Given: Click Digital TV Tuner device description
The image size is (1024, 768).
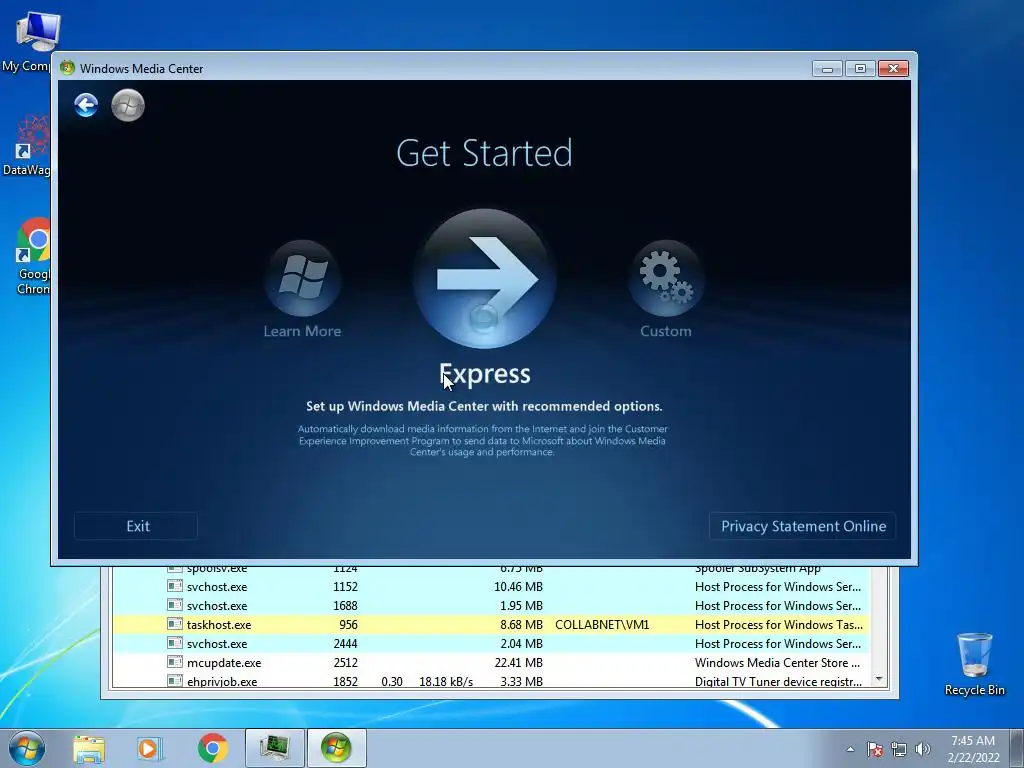Looking at the screenshot, I should click(778, 682).
